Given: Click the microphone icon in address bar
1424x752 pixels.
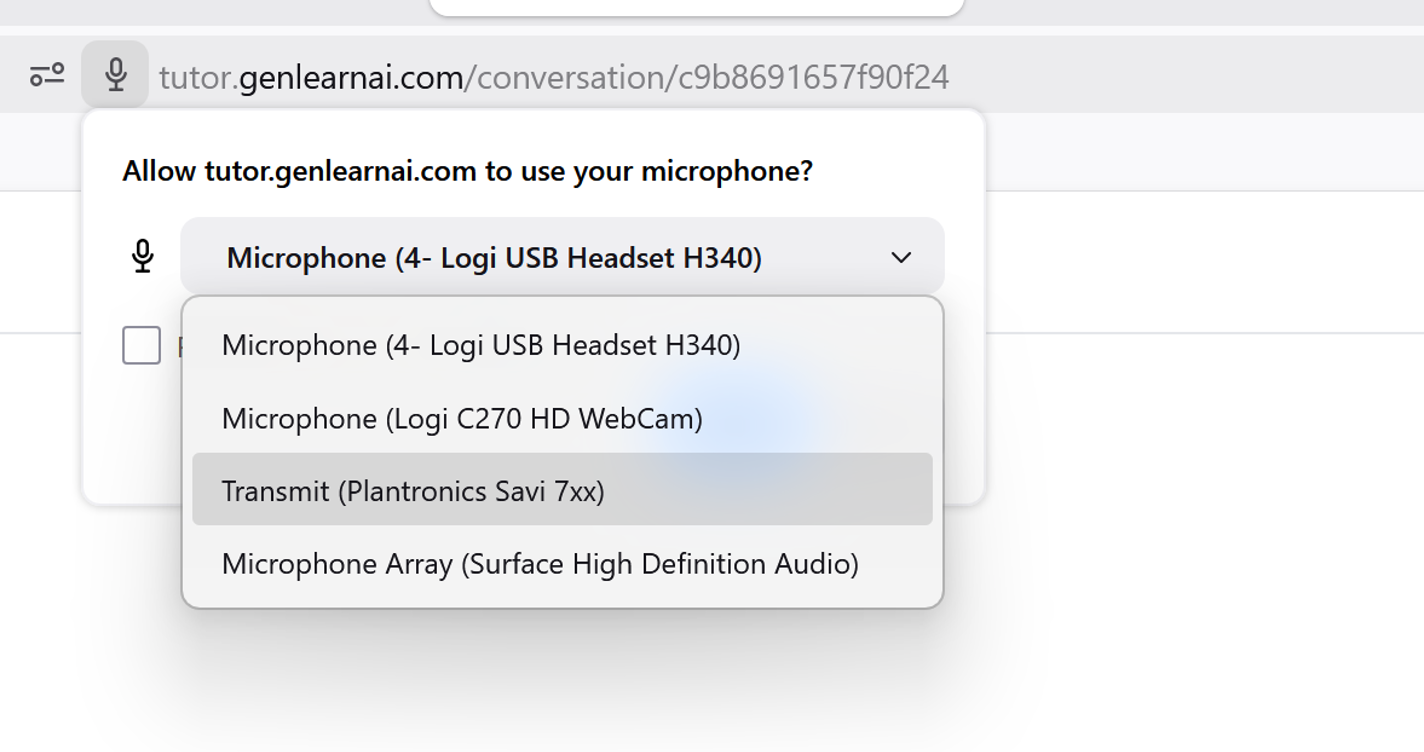Looking at the screenshot, I should (x=115, y=75).
